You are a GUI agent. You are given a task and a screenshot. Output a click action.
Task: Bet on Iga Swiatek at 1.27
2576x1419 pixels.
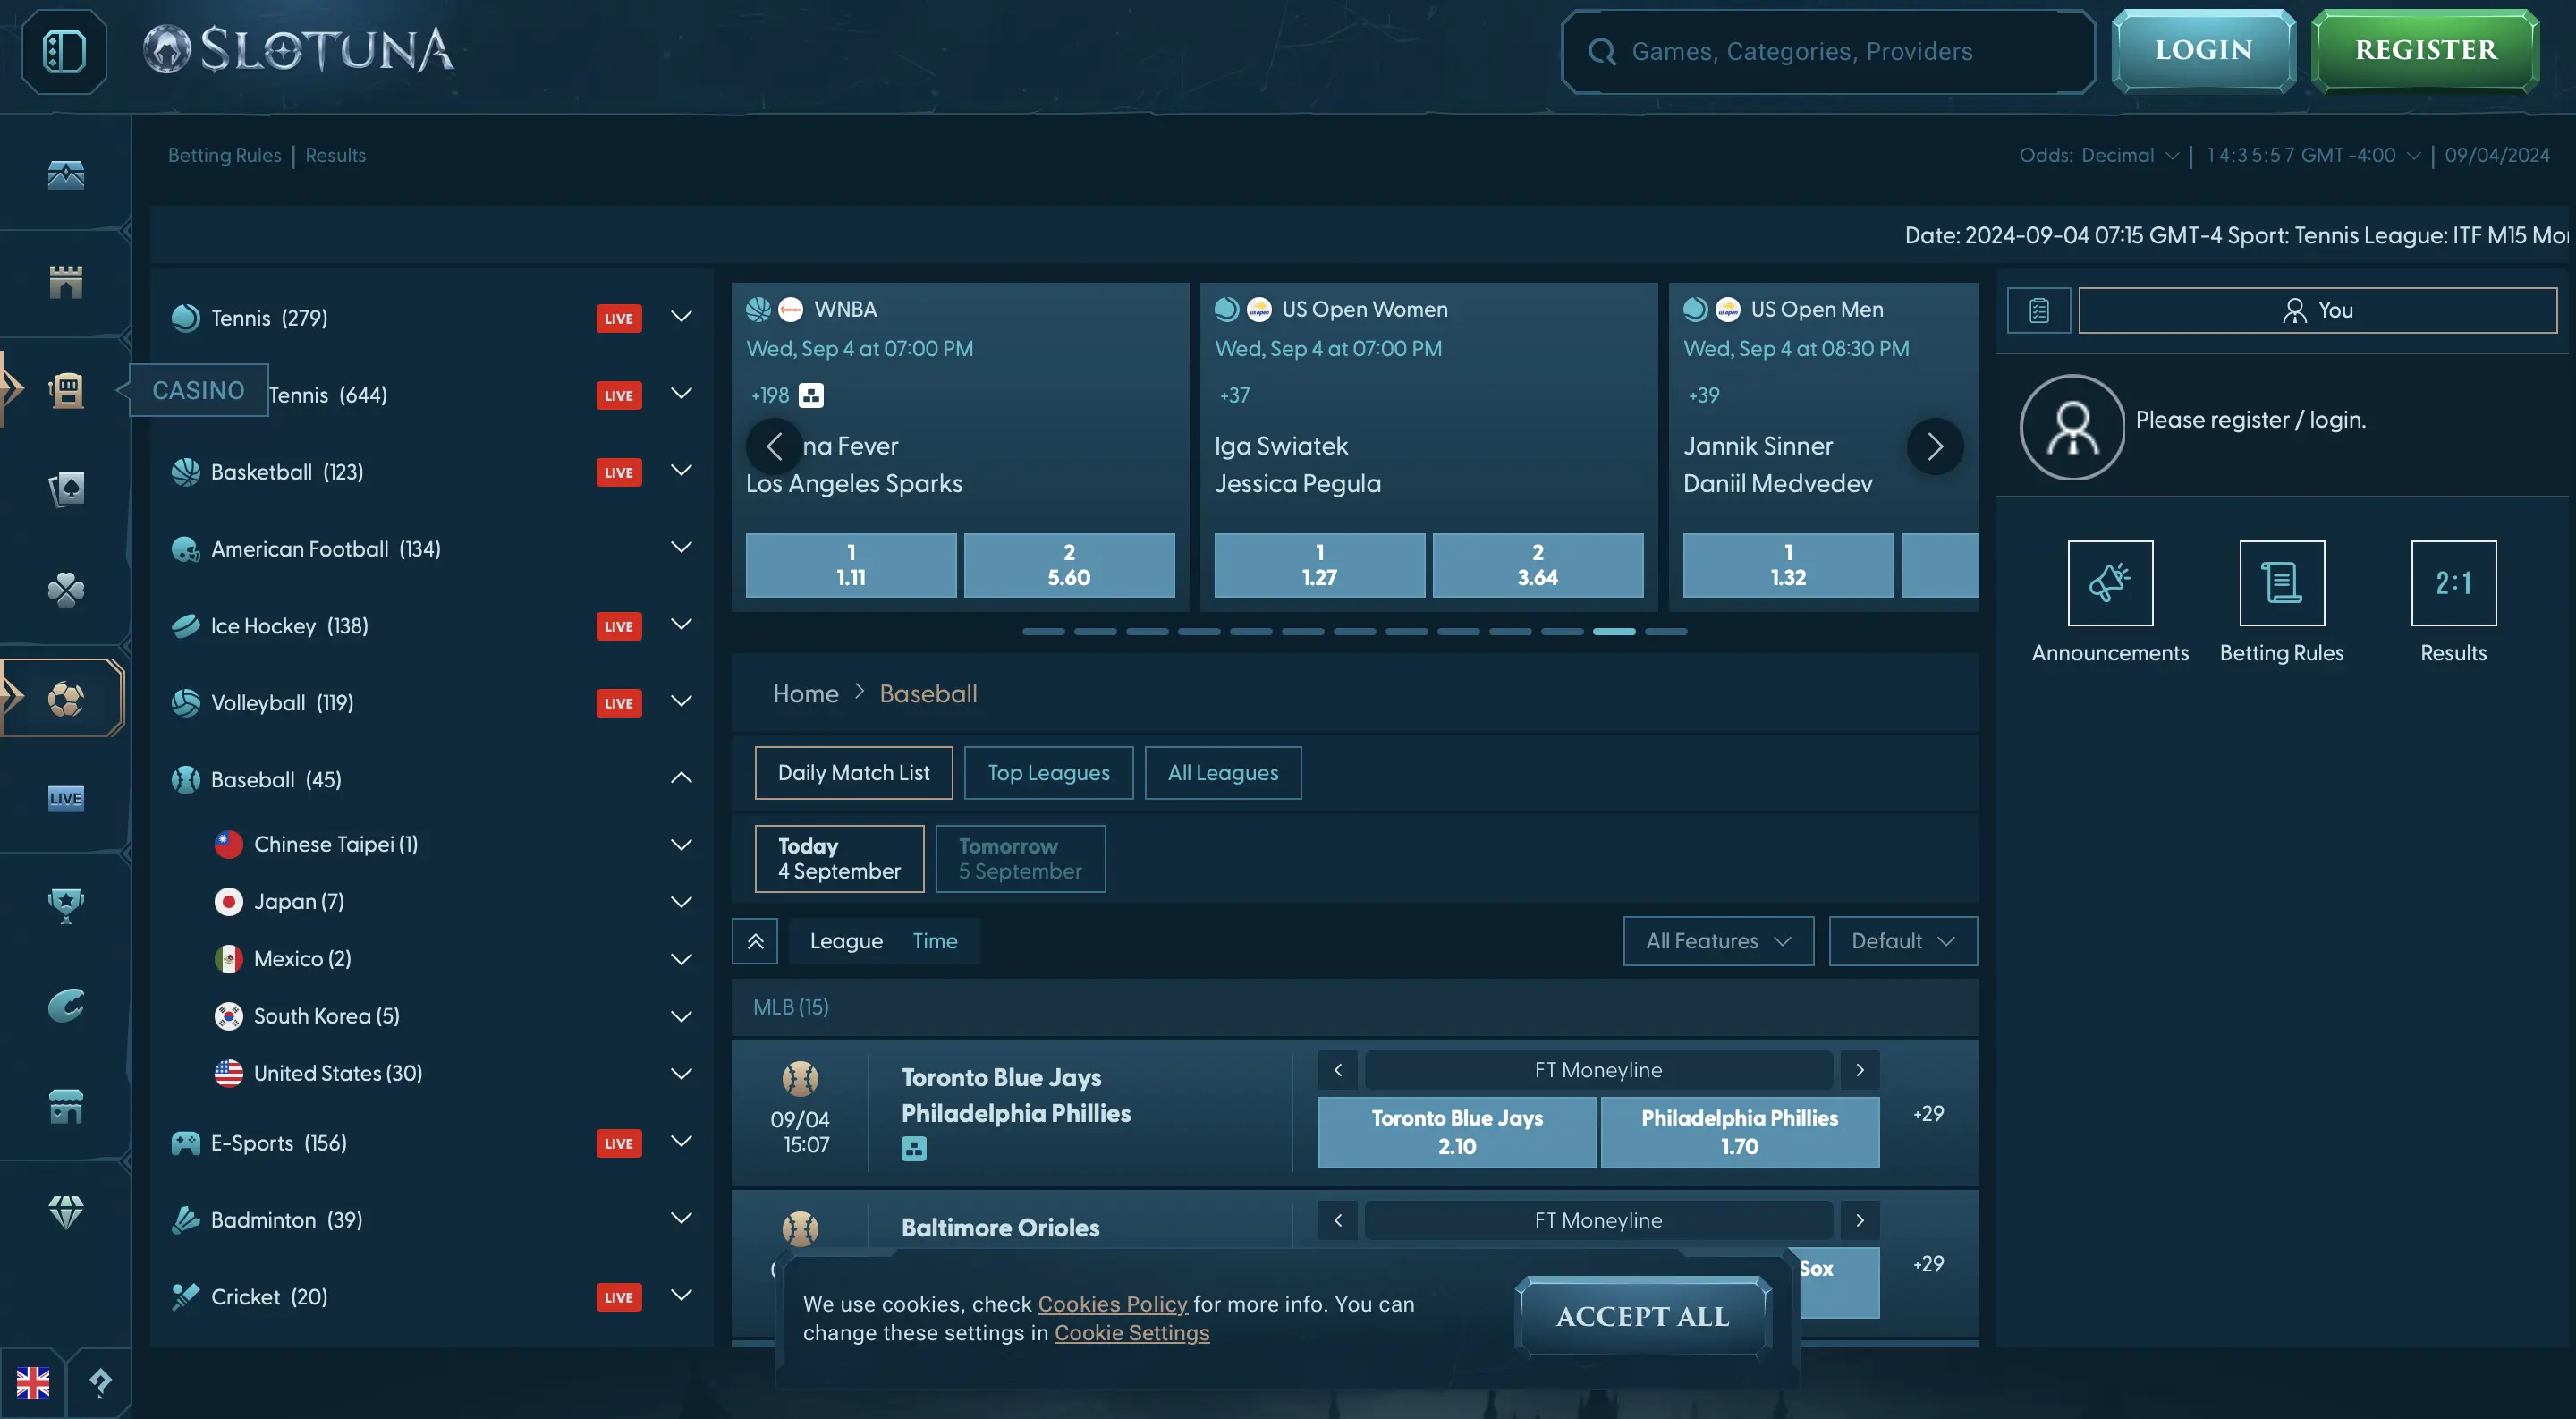(x=1319, y=565)
